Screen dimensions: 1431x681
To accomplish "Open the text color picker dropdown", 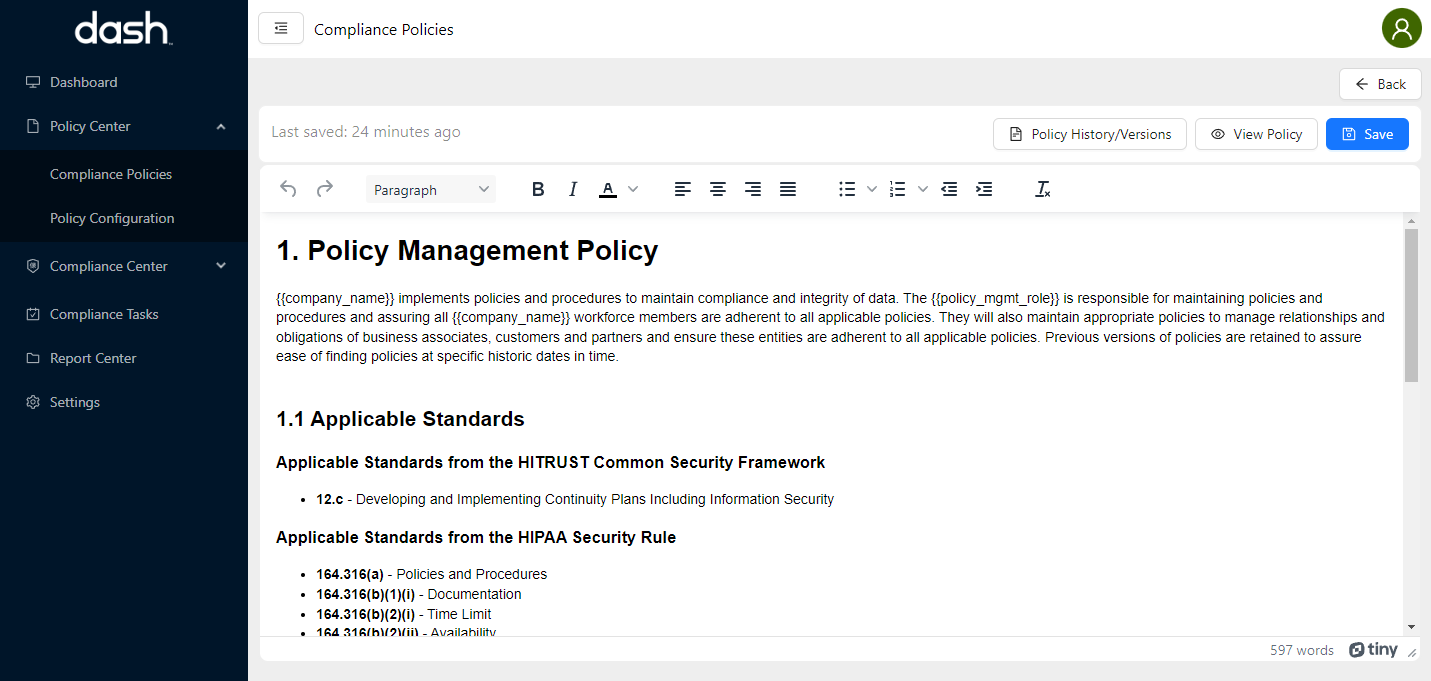I will click(632, 189).
